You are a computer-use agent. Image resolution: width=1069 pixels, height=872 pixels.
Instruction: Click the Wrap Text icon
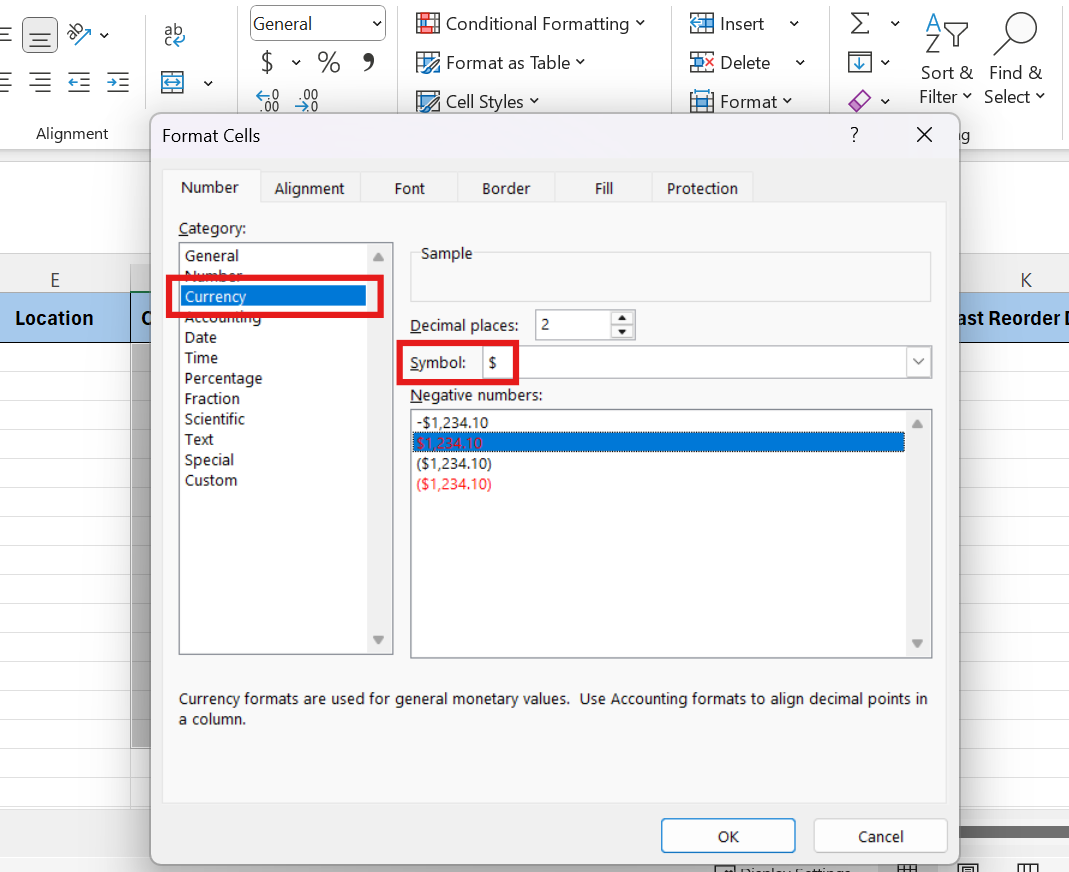[x=174, y=36]
